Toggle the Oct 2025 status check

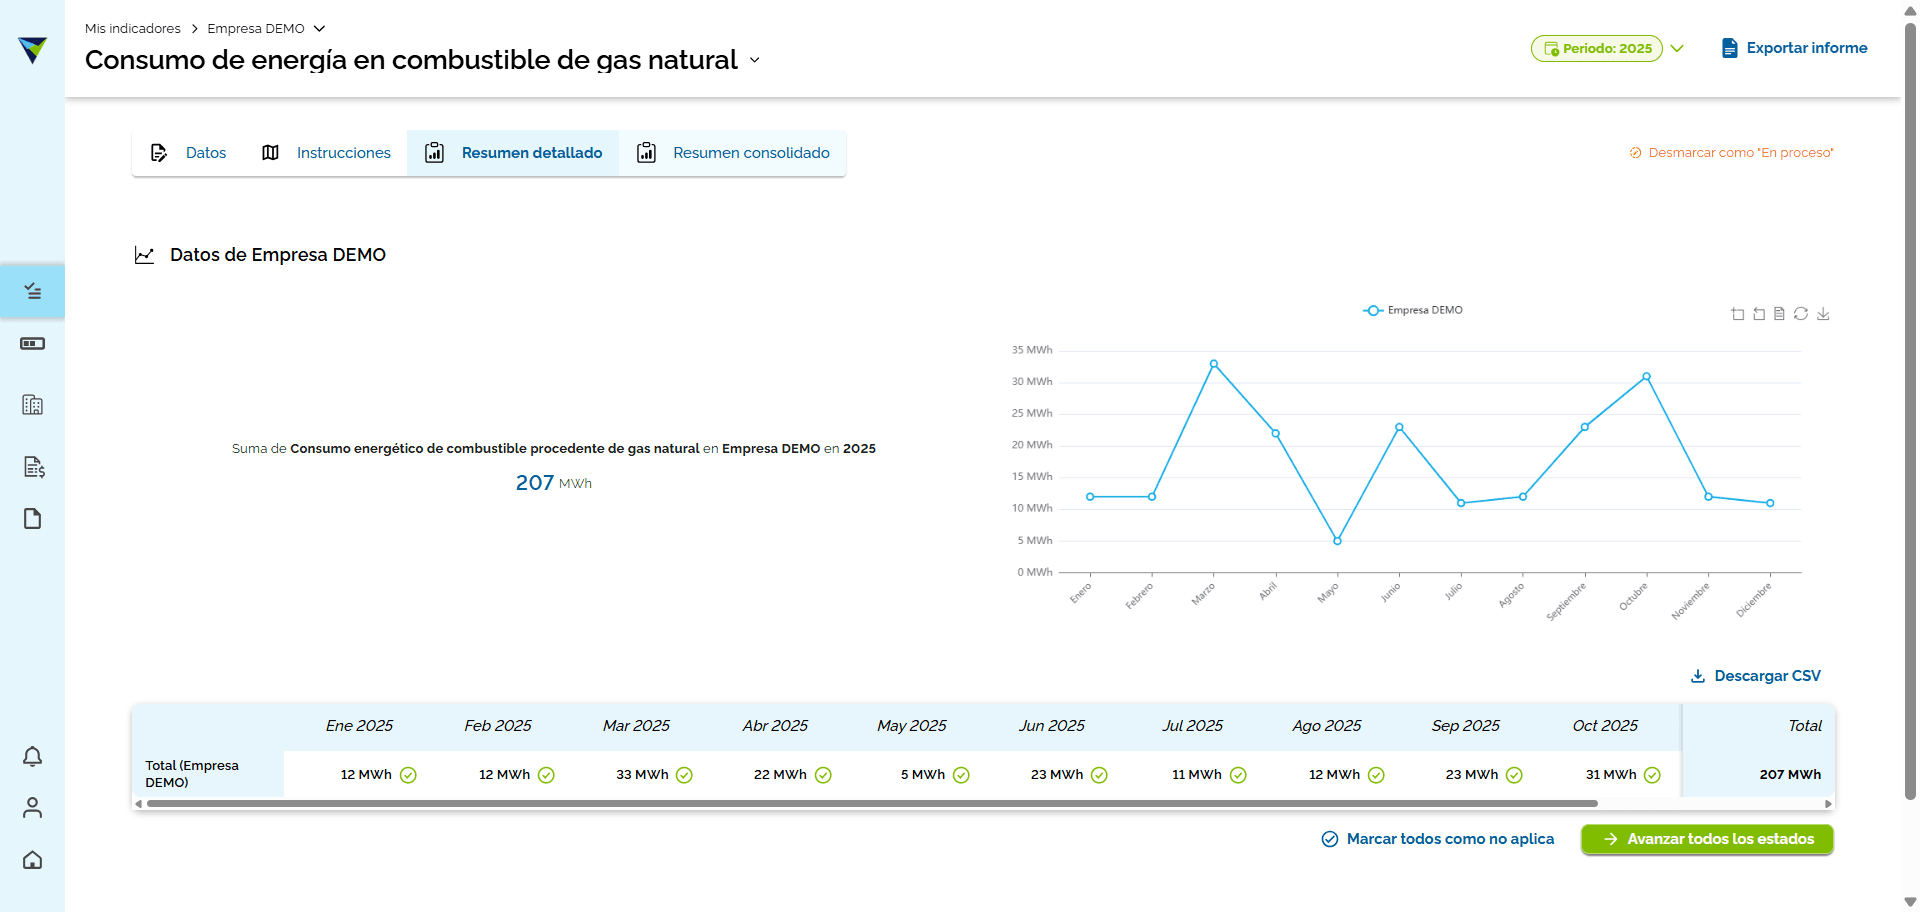coord(1652,775)
